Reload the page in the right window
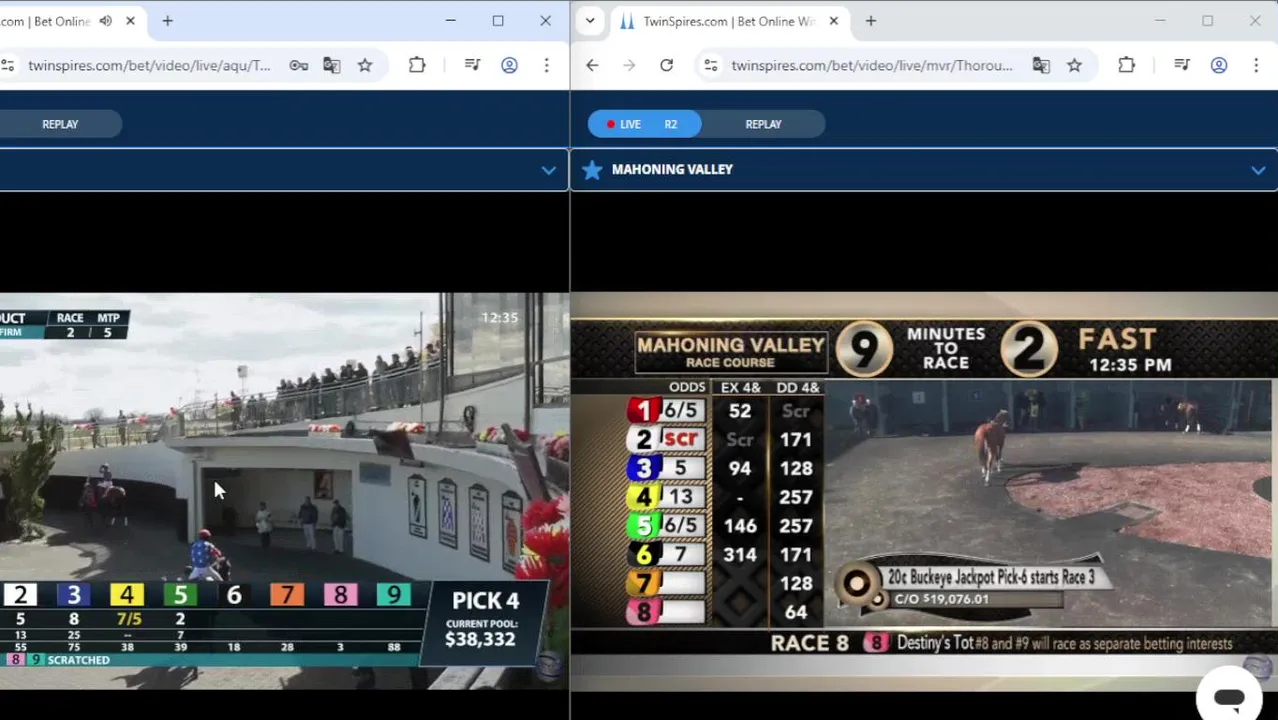This screenshot has height=720, width=1278. point(666,65)
